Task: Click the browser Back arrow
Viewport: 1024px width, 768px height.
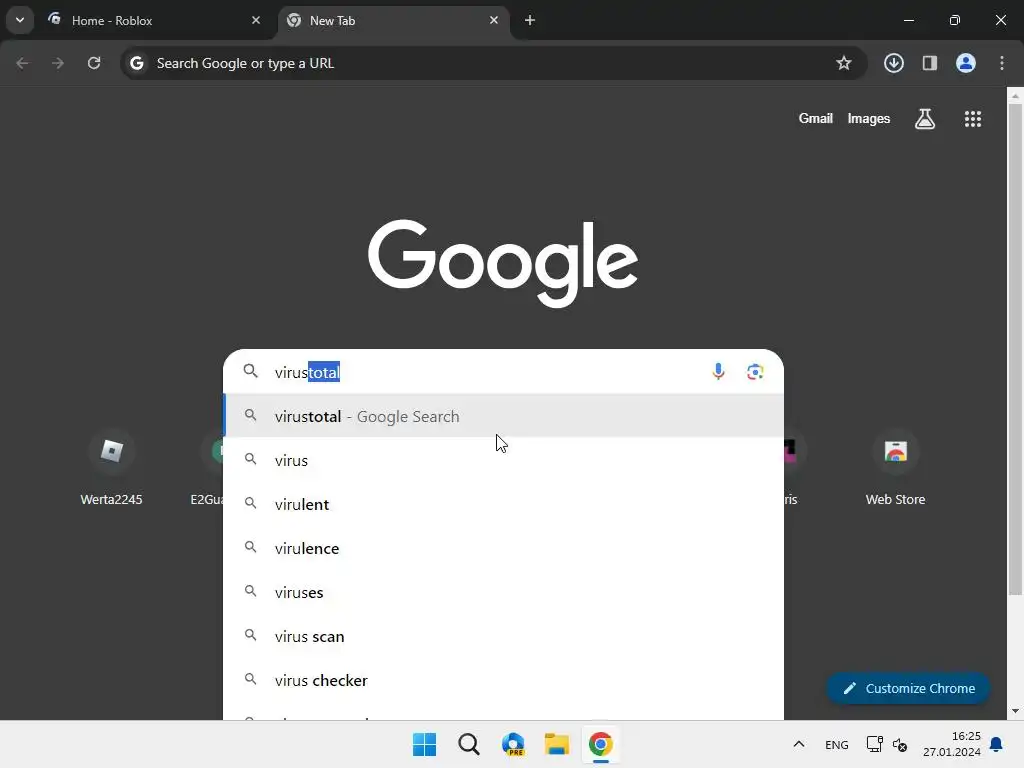Action: click(x=23, y=63)
